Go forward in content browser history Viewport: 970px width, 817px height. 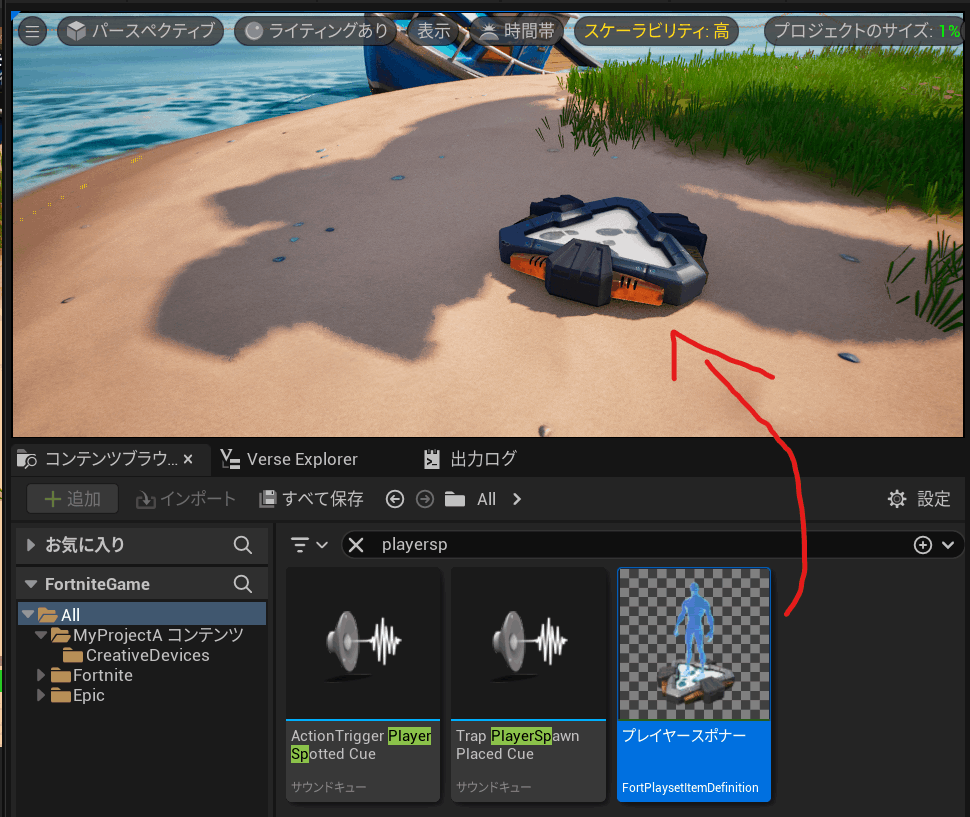point(424,499)
